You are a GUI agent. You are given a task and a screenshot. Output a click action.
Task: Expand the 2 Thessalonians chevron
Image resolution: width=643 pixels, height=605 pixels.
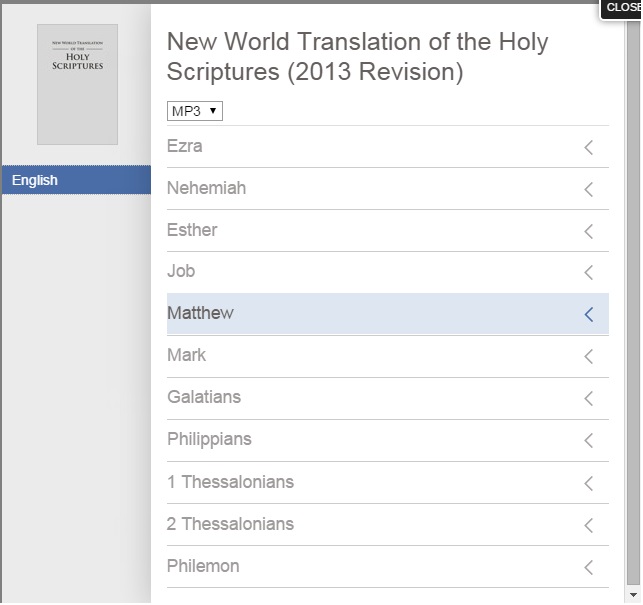pos(589,525)
